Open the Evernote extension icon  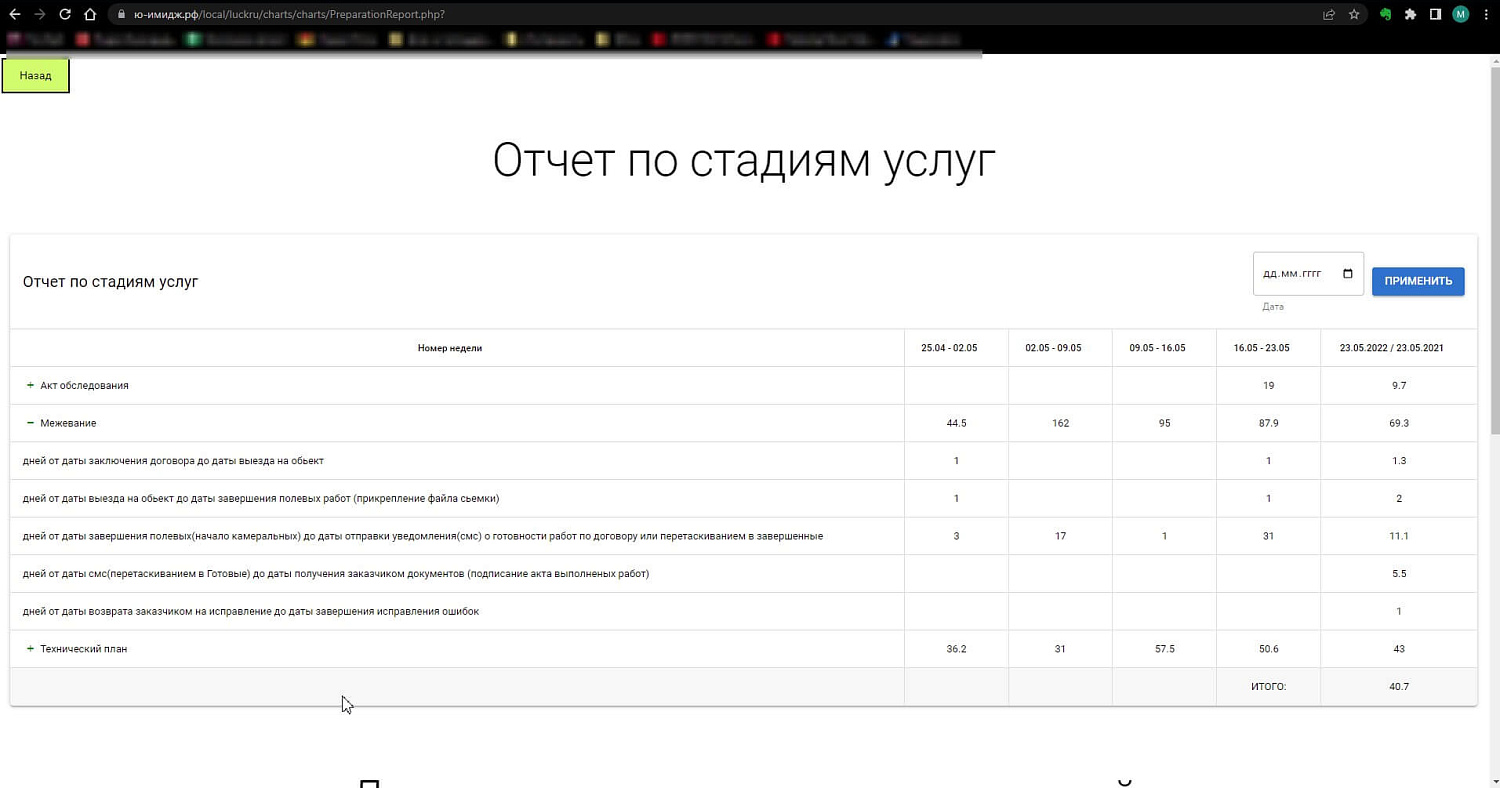click(1385, 14)
